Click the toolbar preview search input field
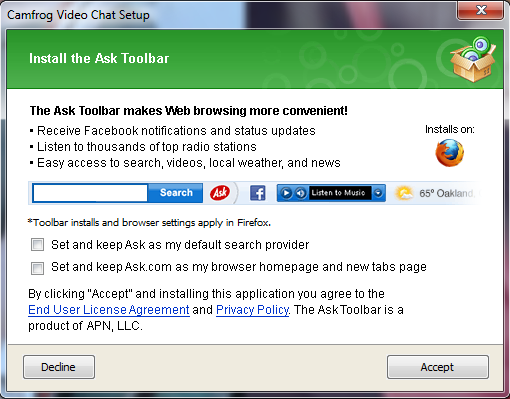Screen dimensions: 510x399 (x=90, y=193)
